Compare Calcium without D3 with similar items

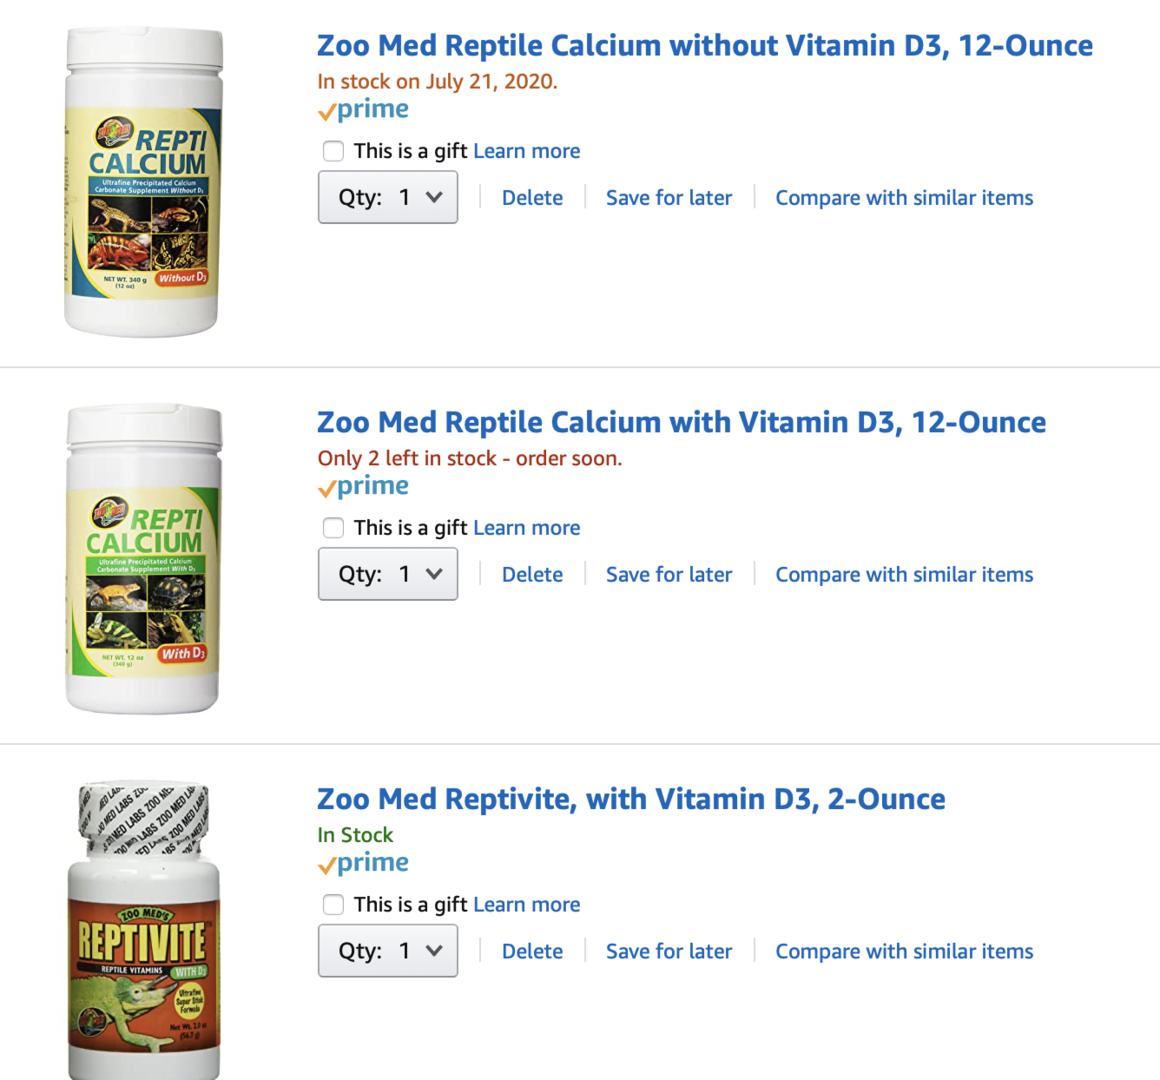904,198
